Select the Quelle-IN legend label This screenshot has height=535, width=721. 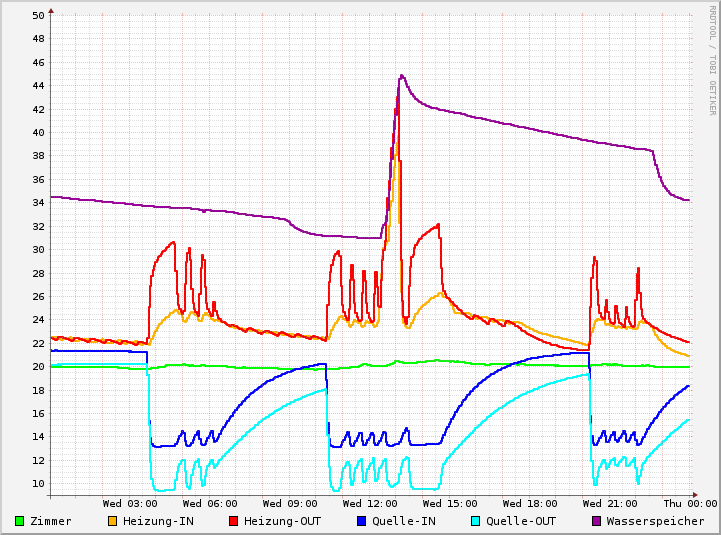(404, 521)
